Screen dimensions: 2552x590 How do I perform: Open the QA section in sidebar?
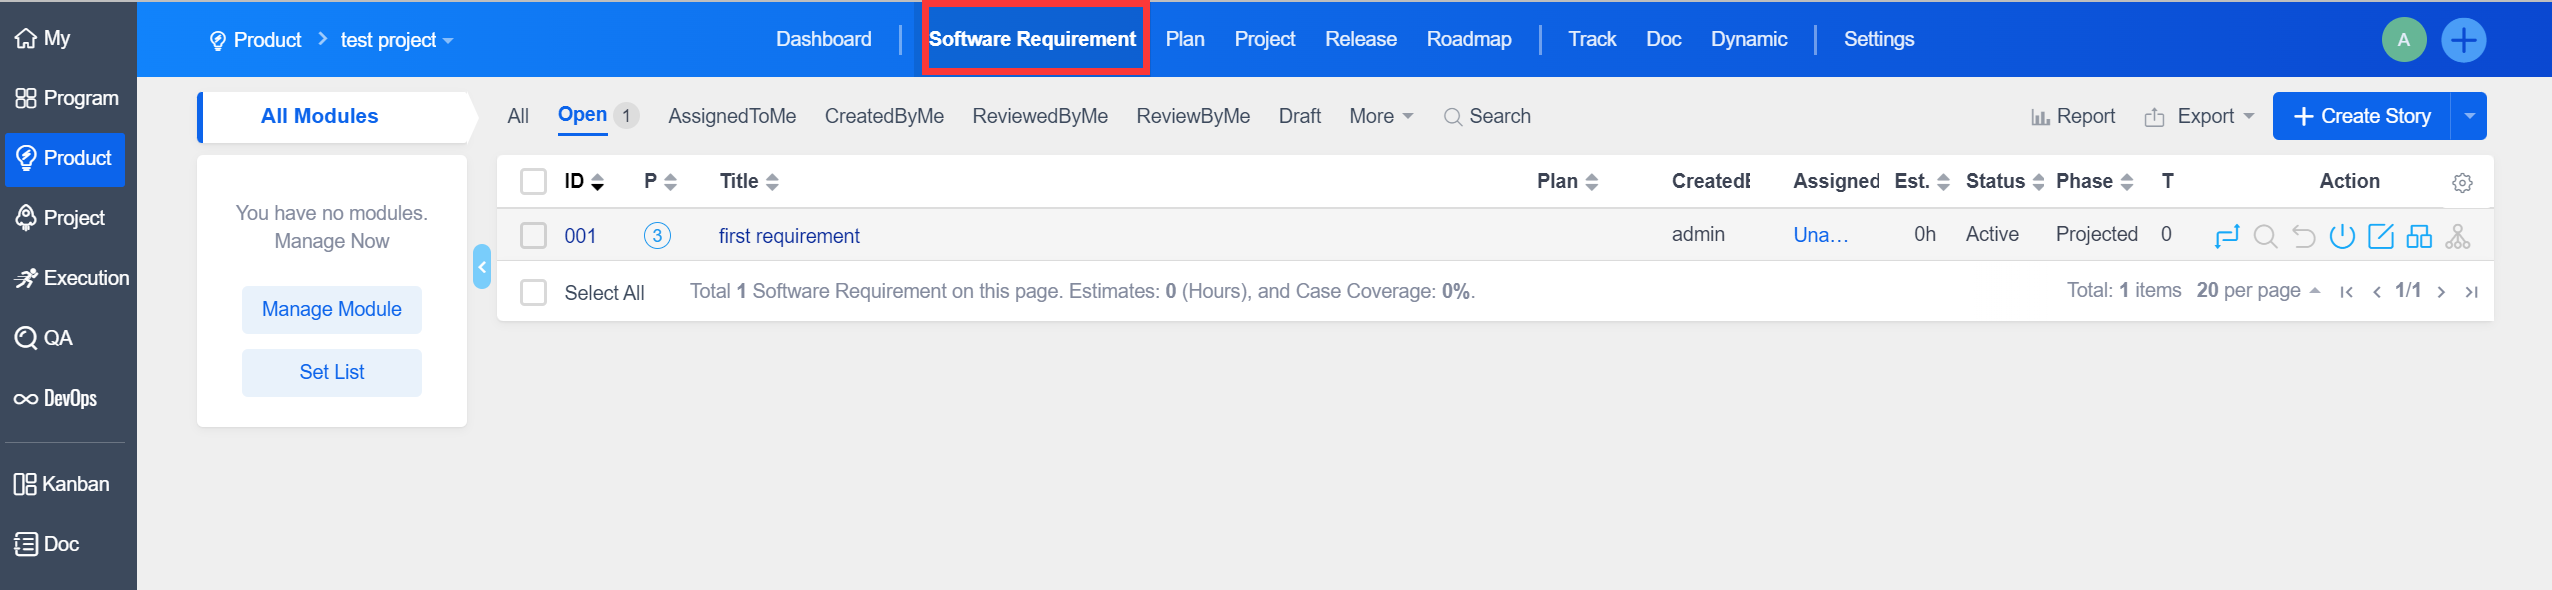pos(45,338)
